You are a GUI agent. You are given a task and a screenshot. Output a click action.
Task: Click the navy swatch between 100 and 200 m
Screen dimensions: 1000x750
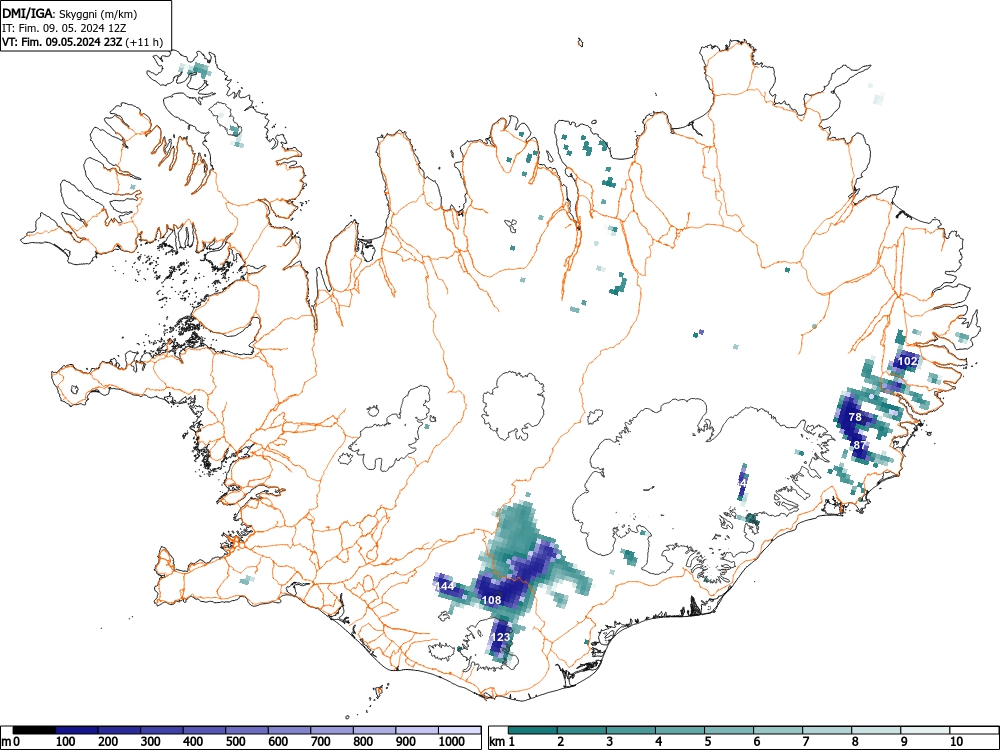click(77, 730)
